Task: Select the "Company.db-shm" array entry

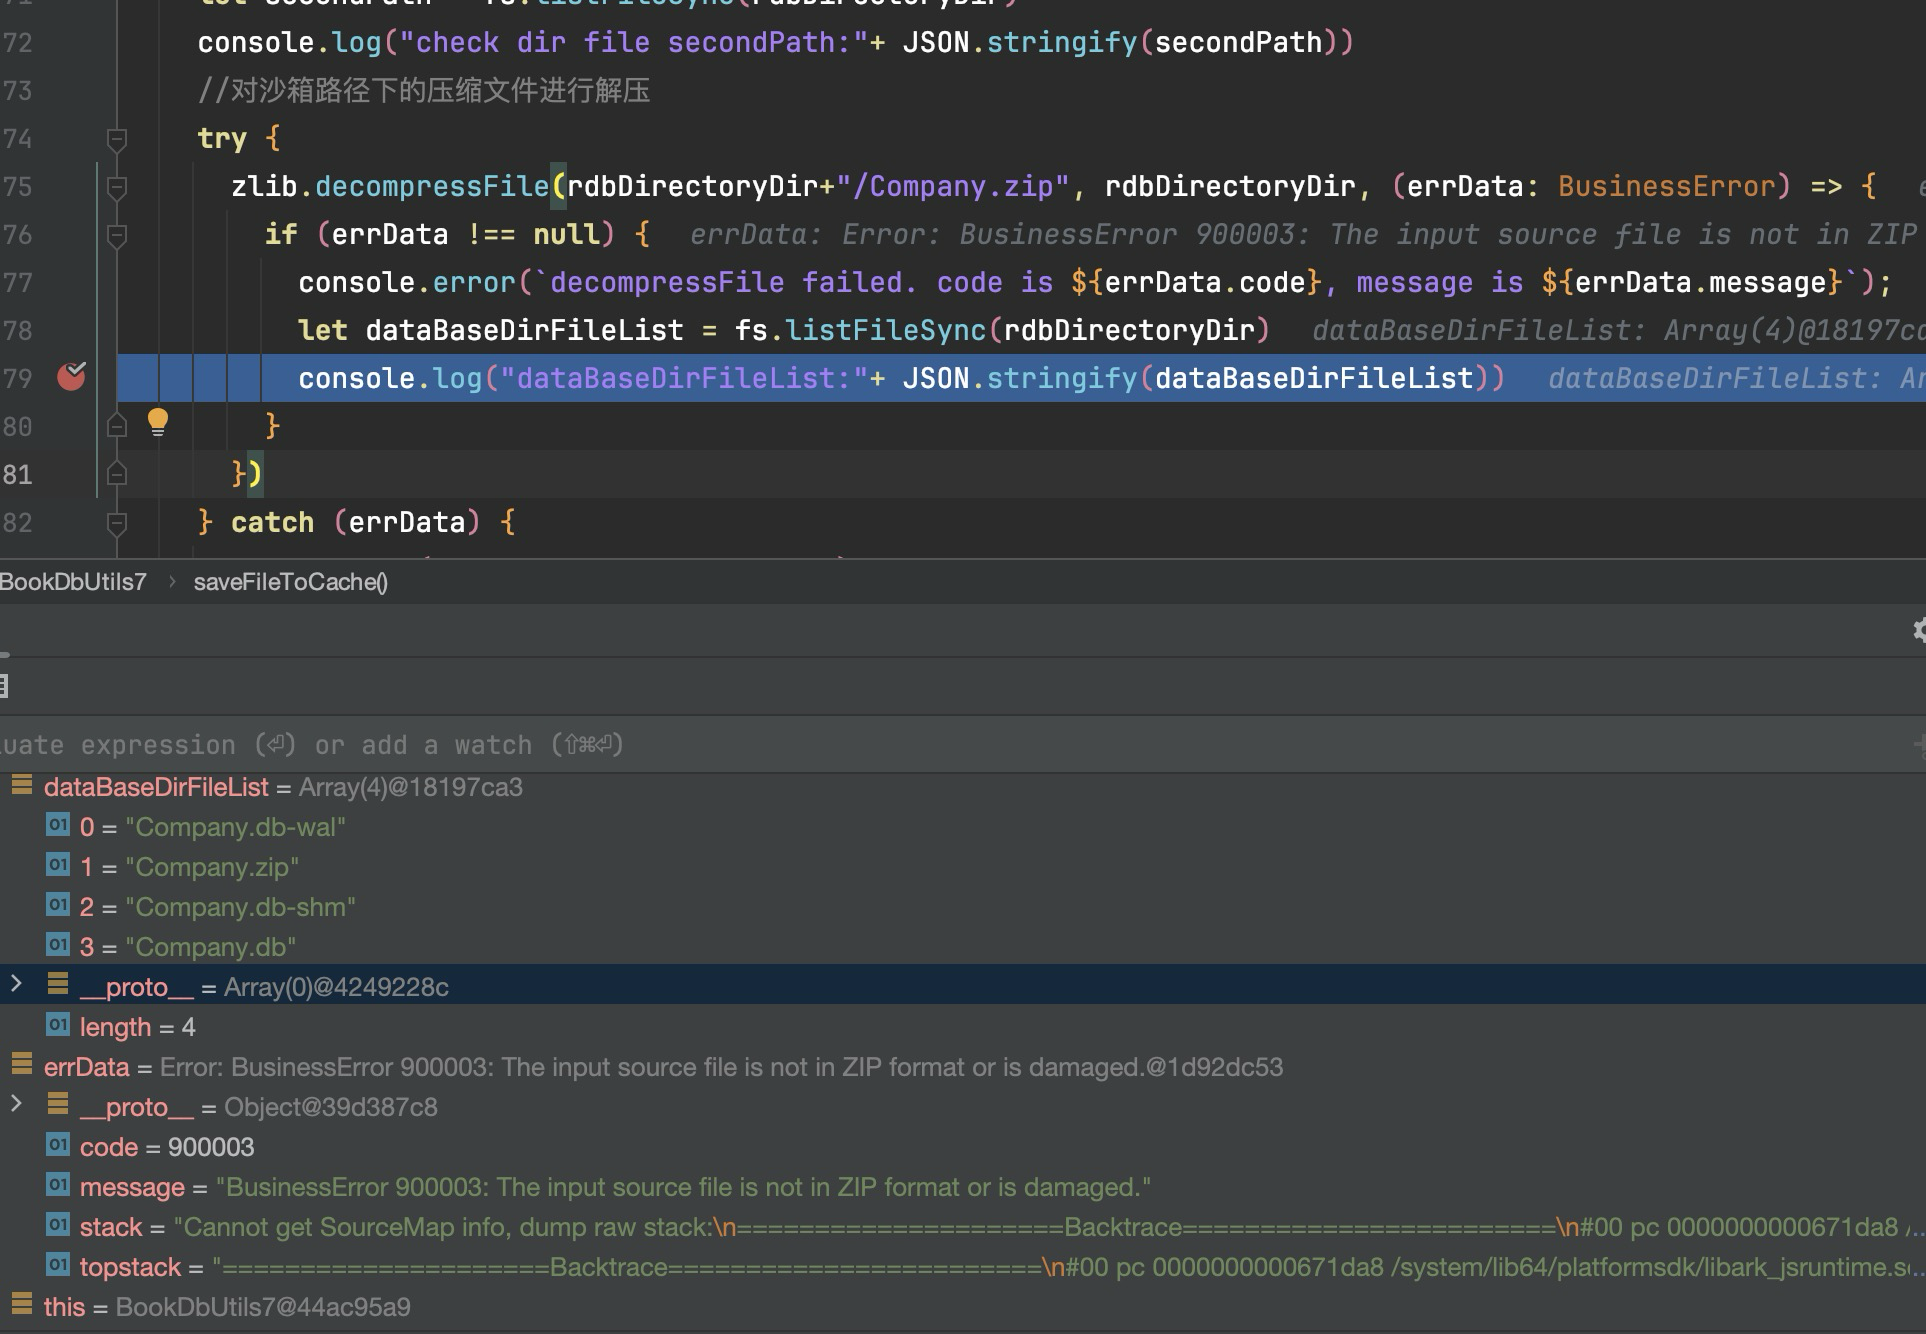Action: 963,907
